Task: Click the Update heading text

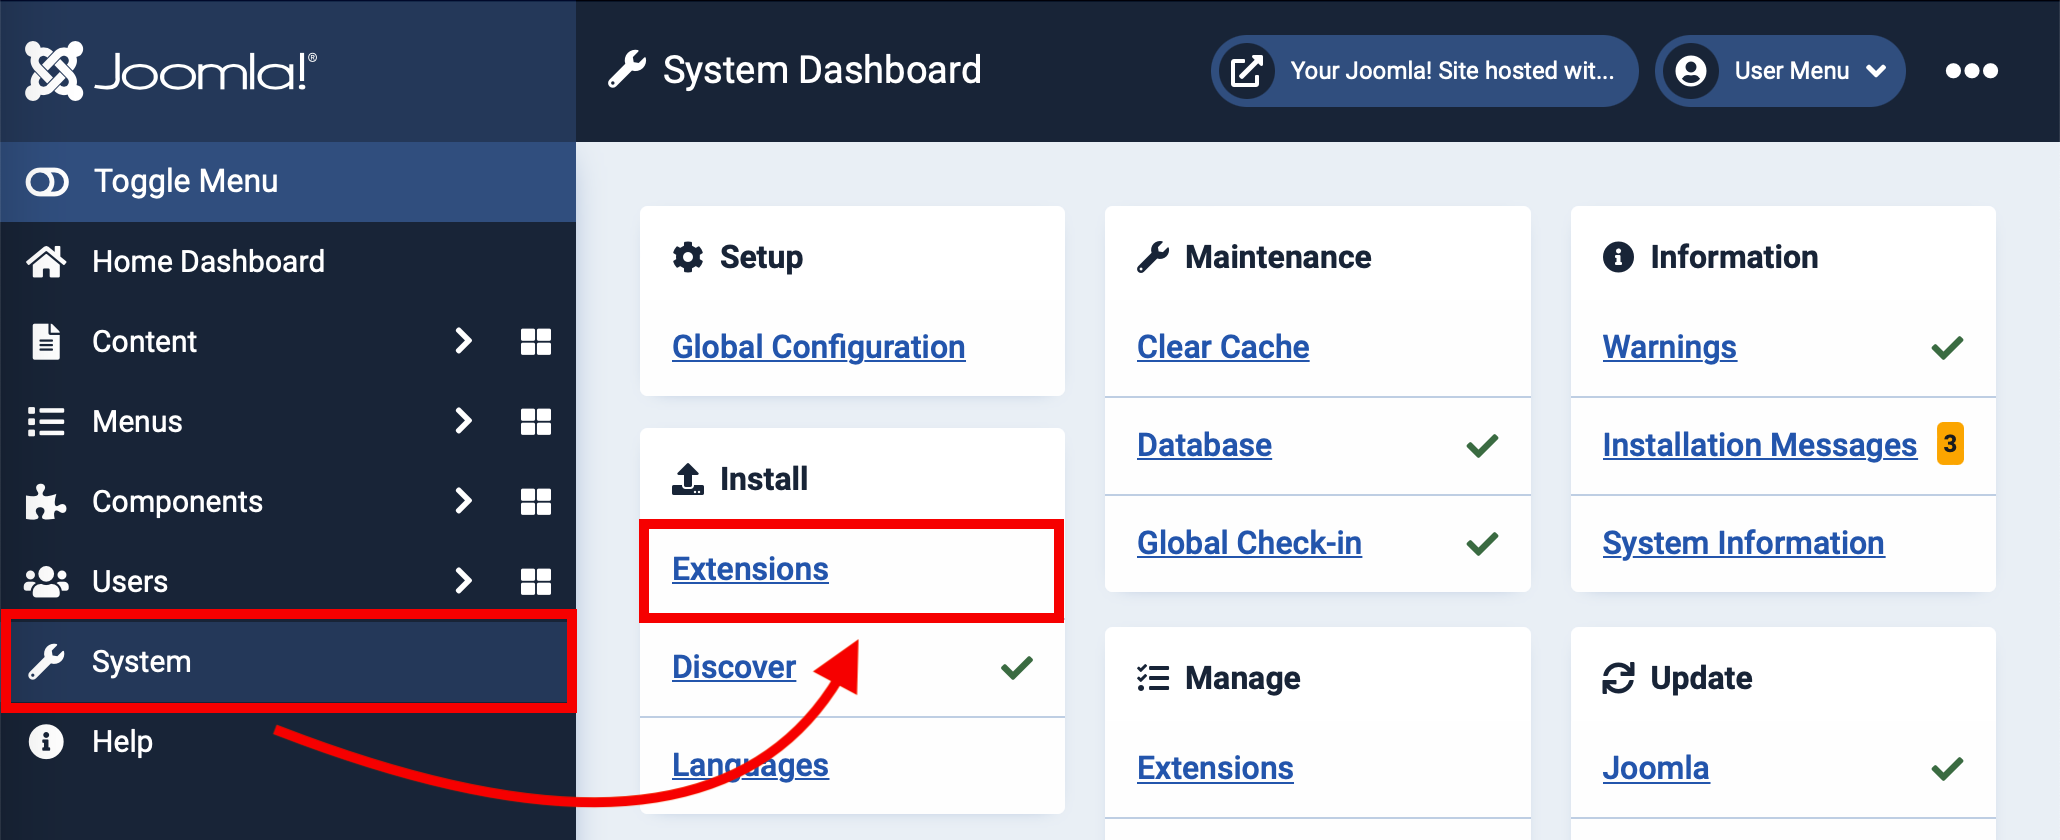Action: 1701,678
